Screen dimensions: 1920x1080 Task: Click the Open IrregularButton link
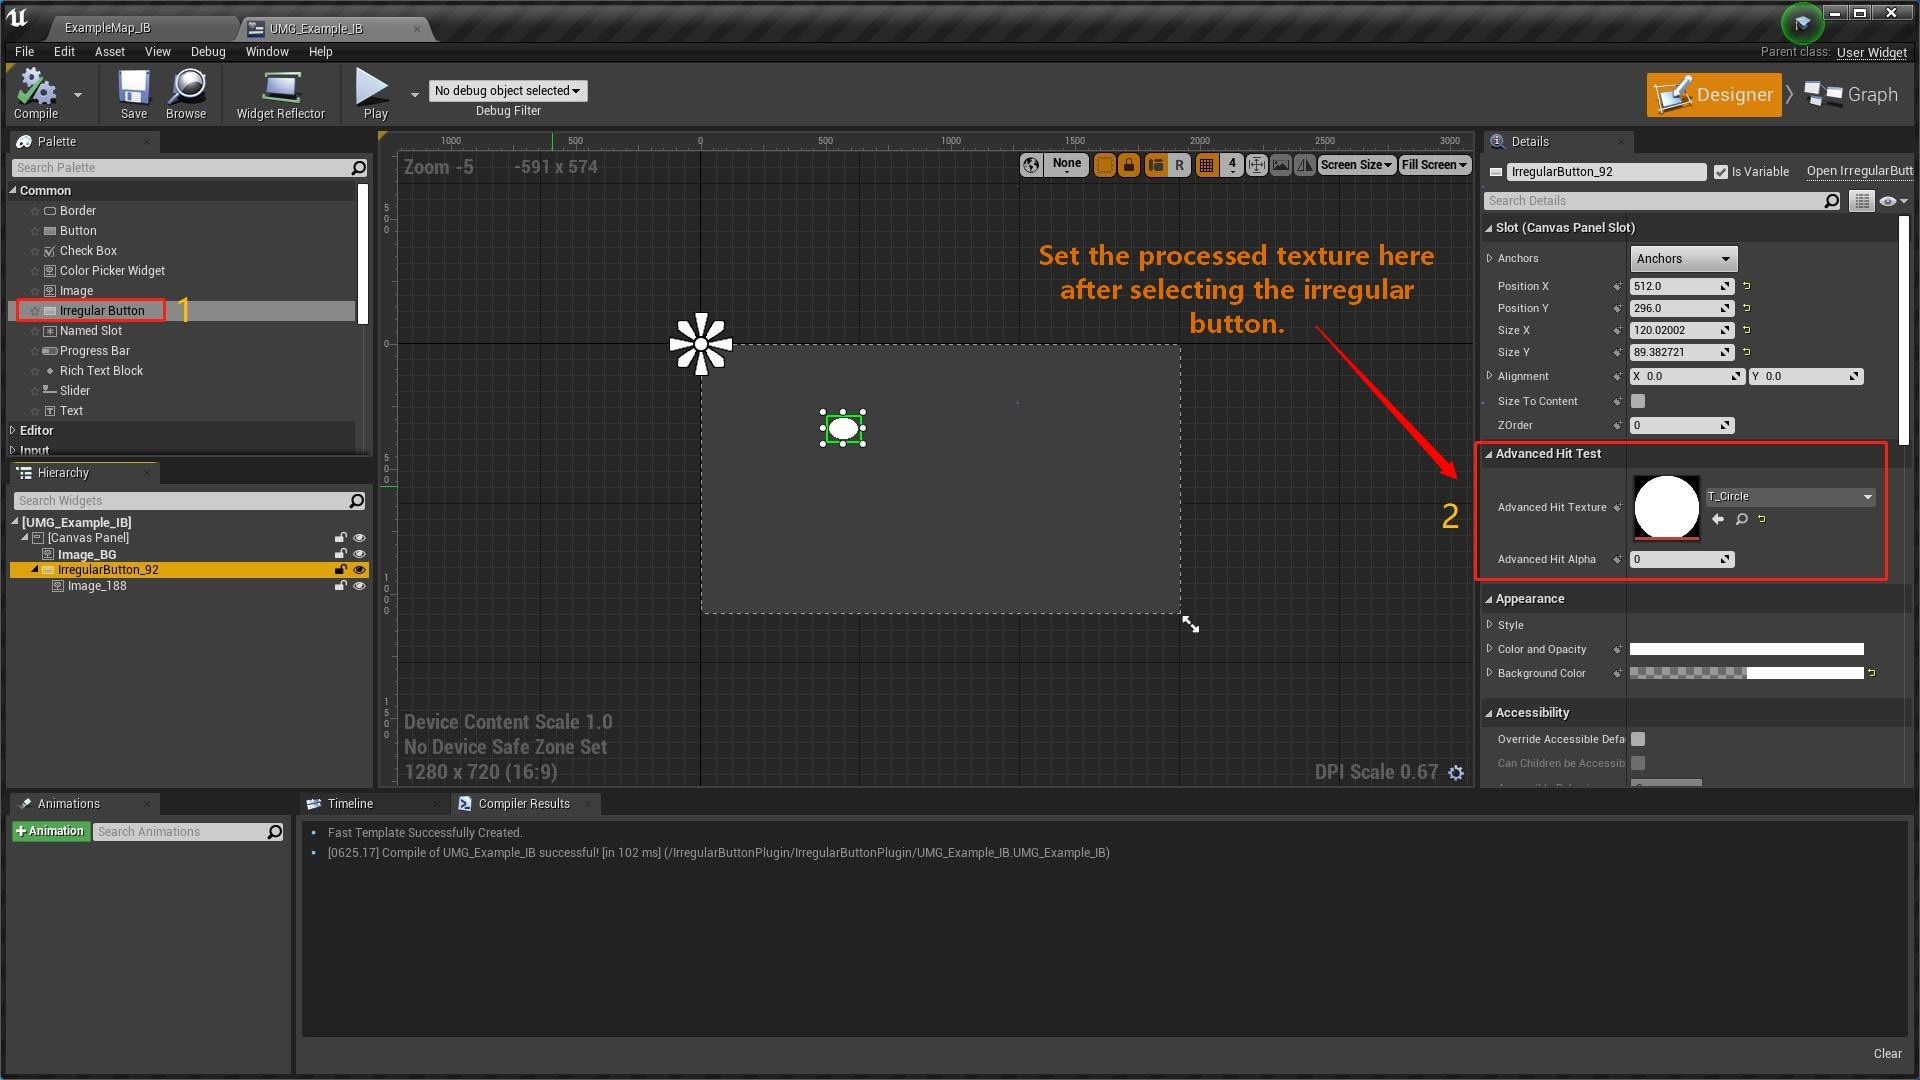click(1860, 171)
